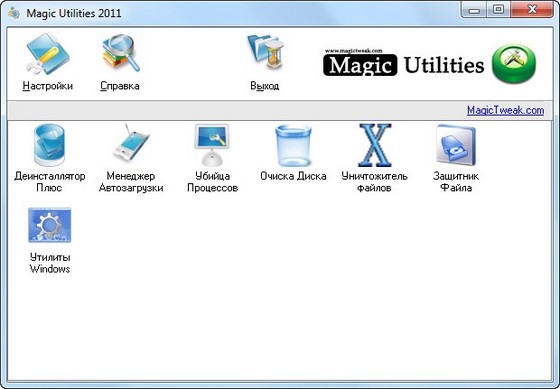
Task: Click the Magic Utilities logo banner
Action: 404,63
